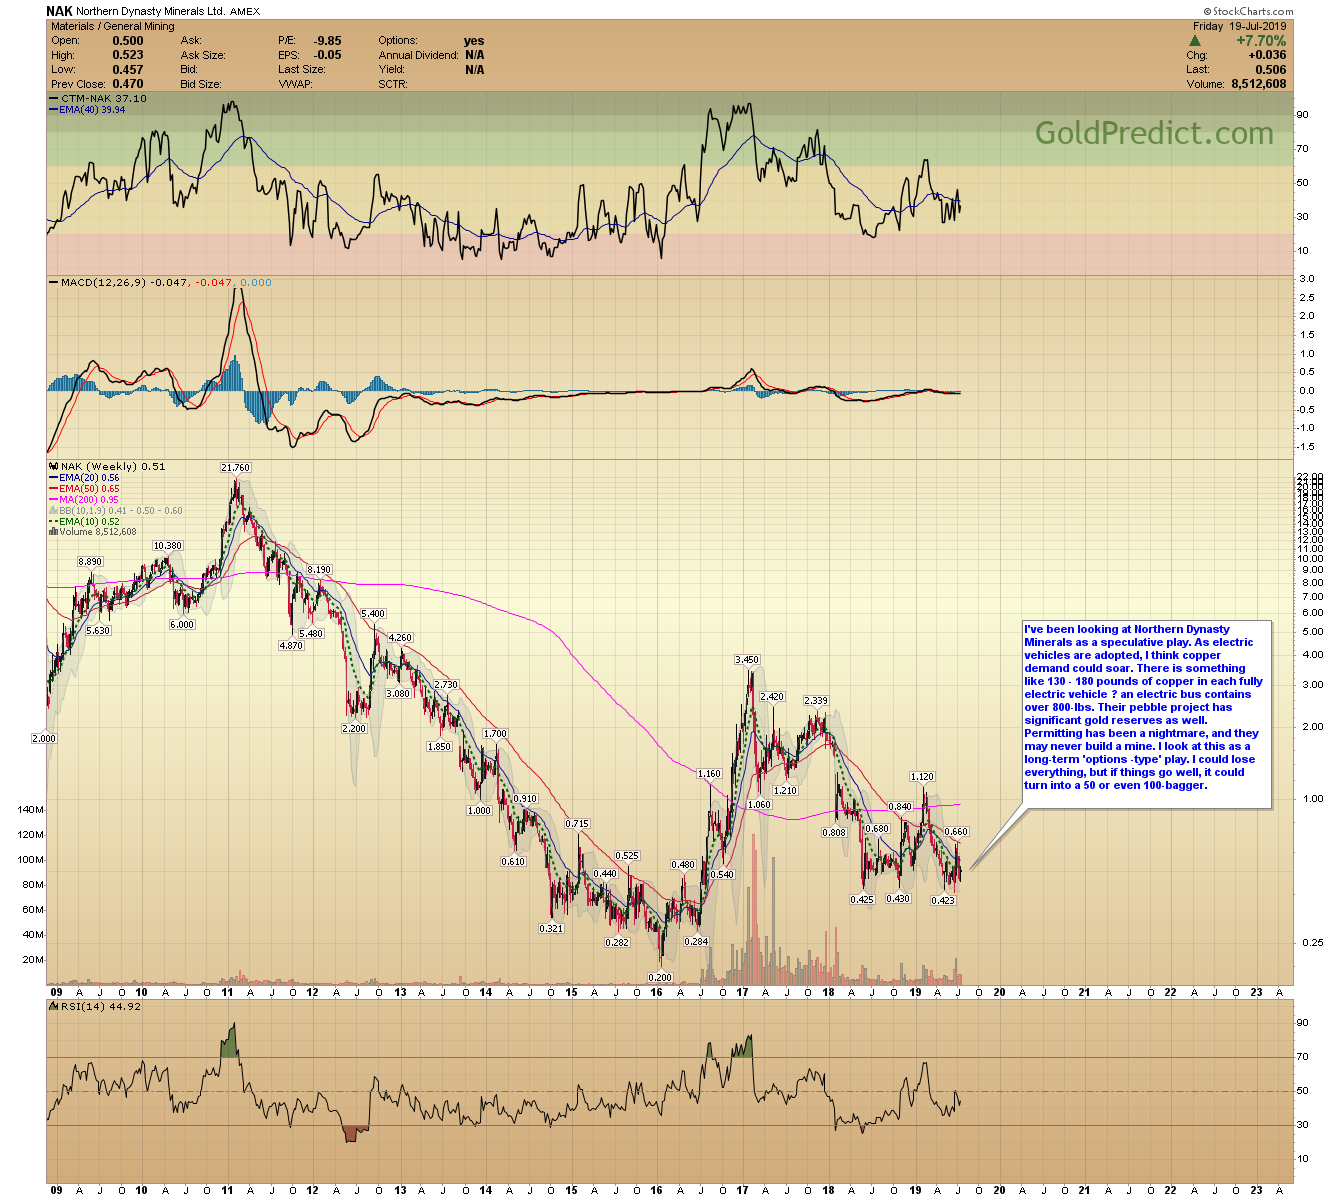Viewport: 1340px width, 1200px height.
Task: Click the AMEX exchange label
Action: click(247, 12)
